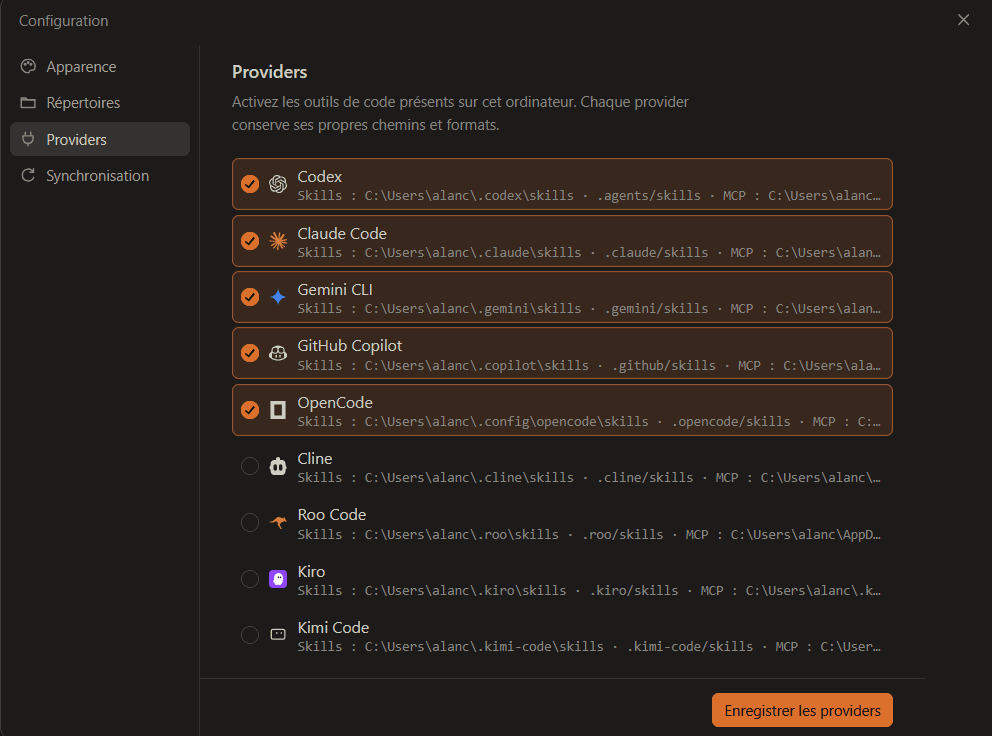Click the Providers plug icon

pyautogui.click(x=28, y=139)
